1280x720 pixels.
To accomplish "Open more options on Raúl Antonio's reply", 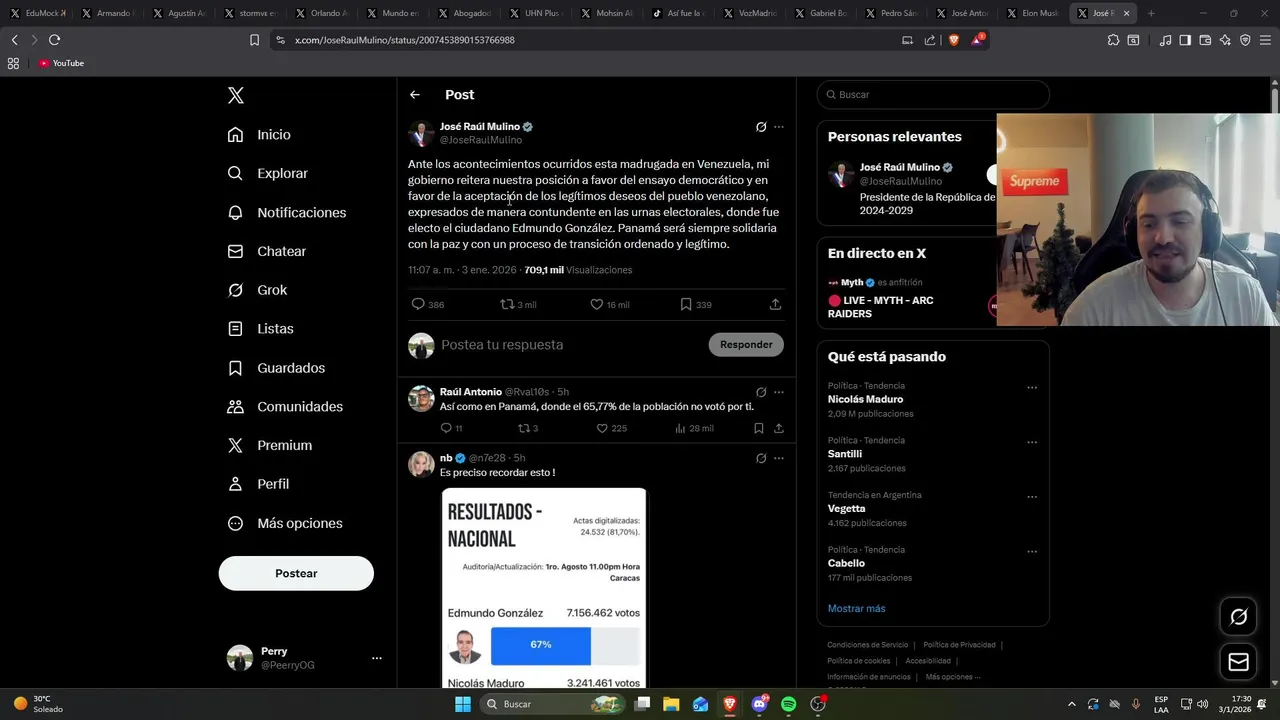I will pyautogui.click(x=779, y=392).
